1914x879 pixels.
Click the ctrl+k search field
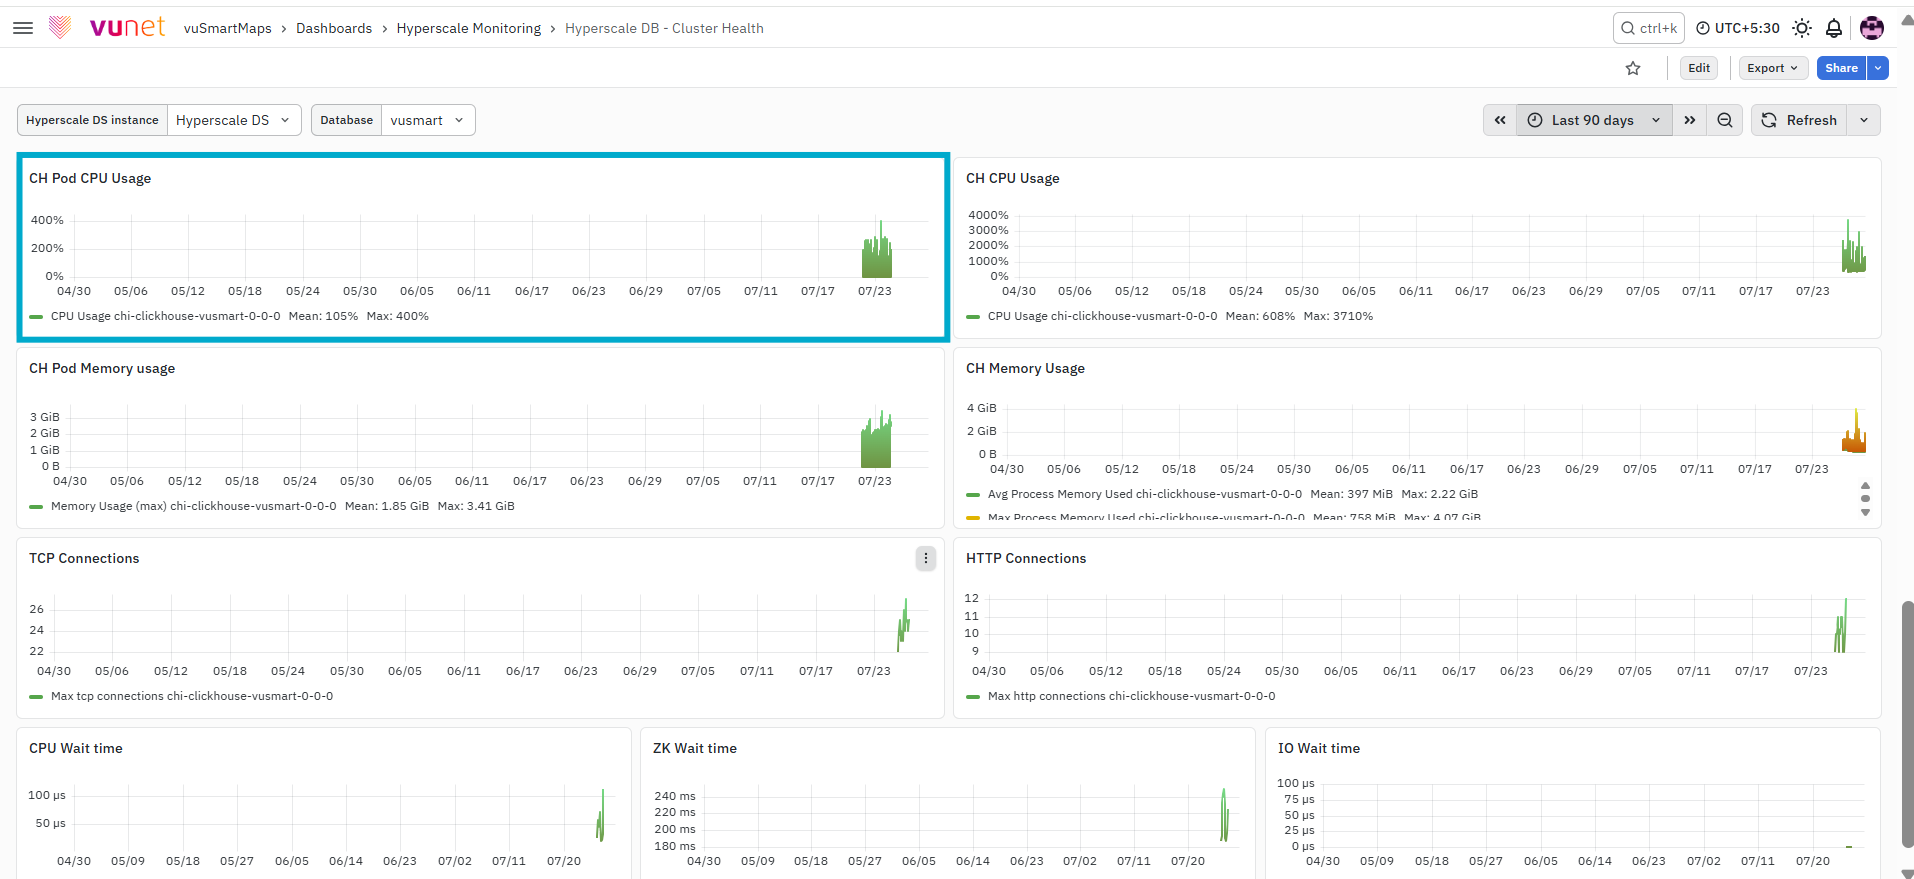point(1649,28)
